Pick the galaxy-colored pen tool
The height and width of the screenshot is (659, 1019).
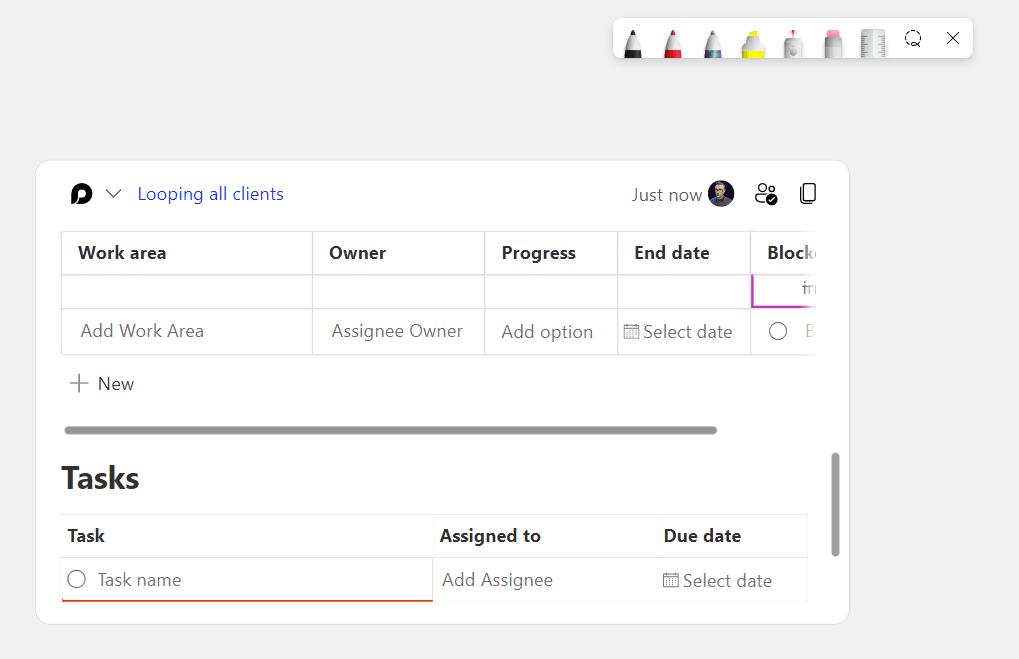point(713,43)
